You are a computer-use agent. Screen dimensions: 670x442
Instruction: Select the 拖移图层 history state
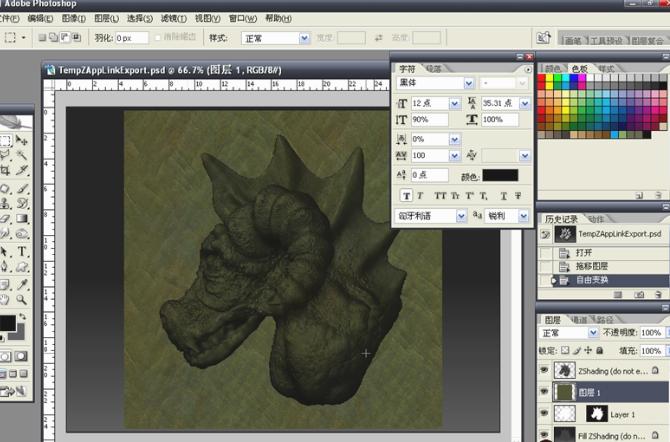click(590, 267)
